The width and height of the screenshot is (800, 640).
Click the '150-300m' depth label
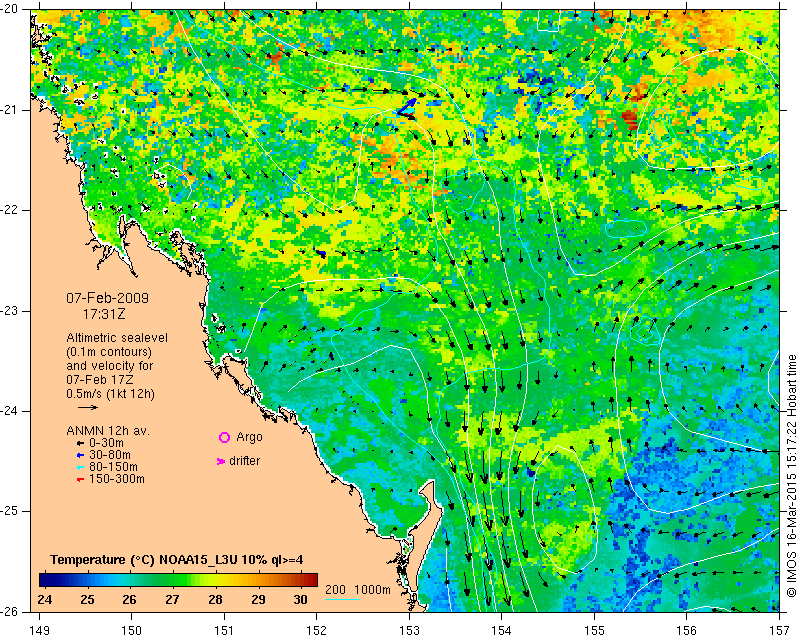pyautogui.click(x=116, y=479)
